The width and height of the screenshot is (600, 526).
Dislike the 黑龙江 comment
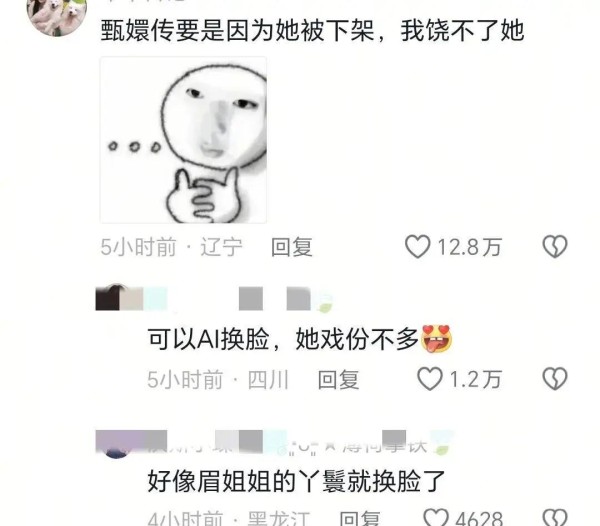(x=555, y=518)
